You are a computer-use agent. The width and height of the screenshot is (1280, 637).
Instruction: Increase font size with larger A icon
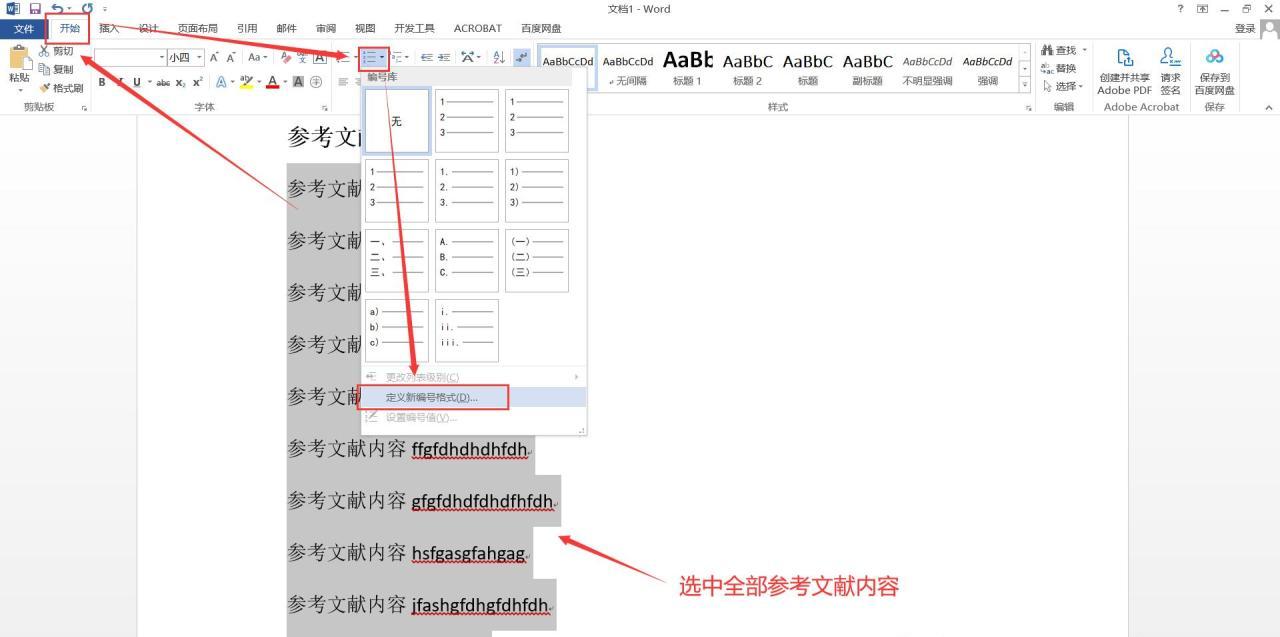pyautogui.click(x=214, y=58)
